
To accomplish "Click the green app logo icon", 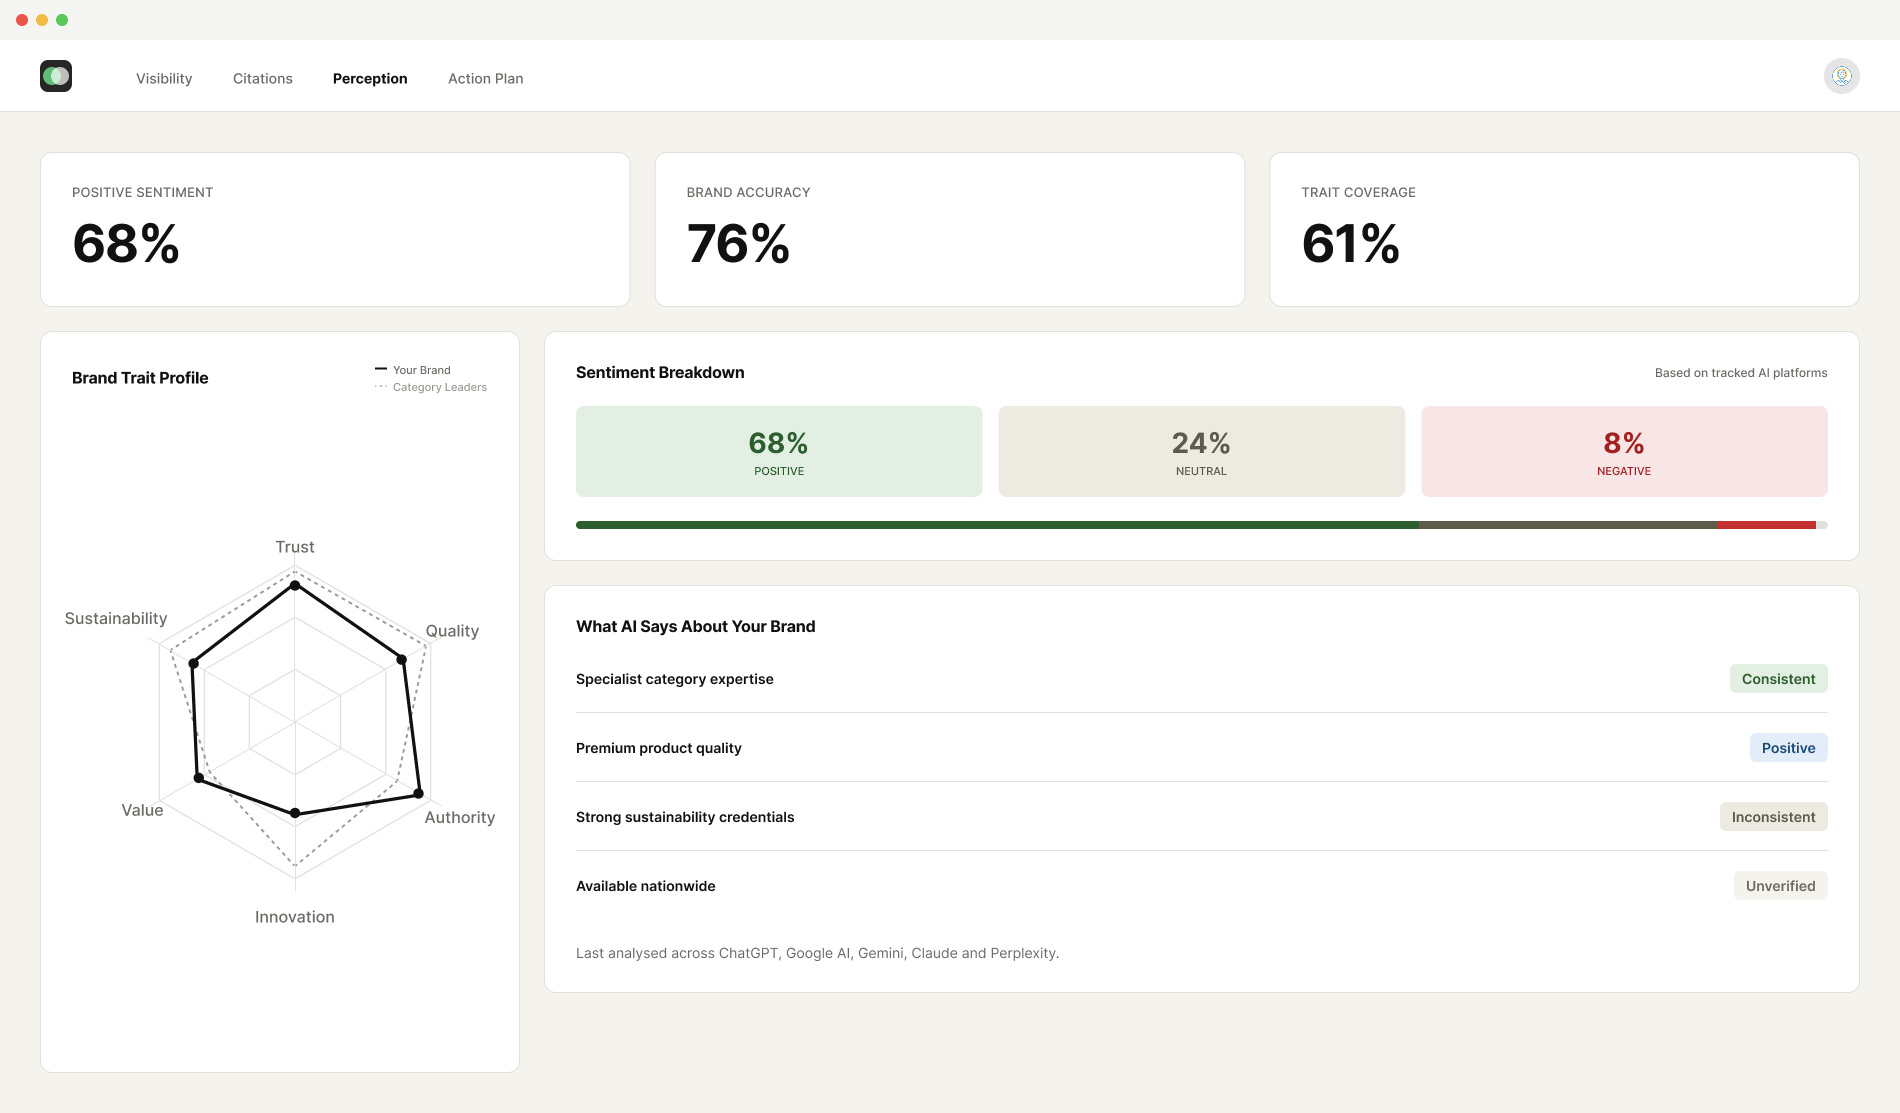I will point(56,76).
